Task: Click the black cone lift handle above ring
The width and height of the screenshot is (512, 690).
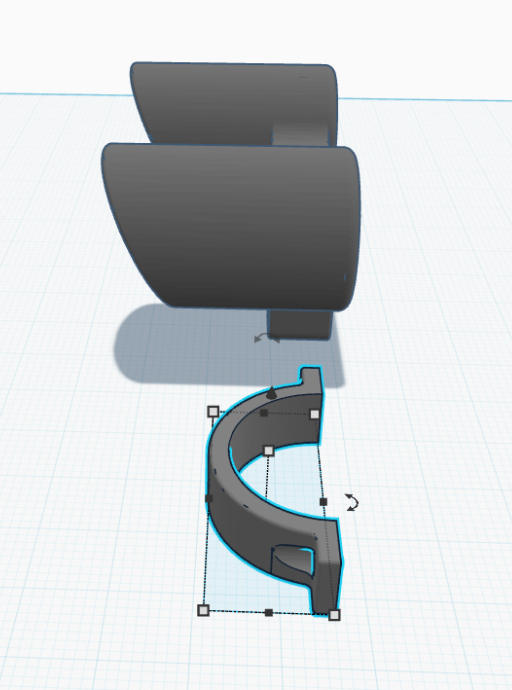Action: point(271,393)
